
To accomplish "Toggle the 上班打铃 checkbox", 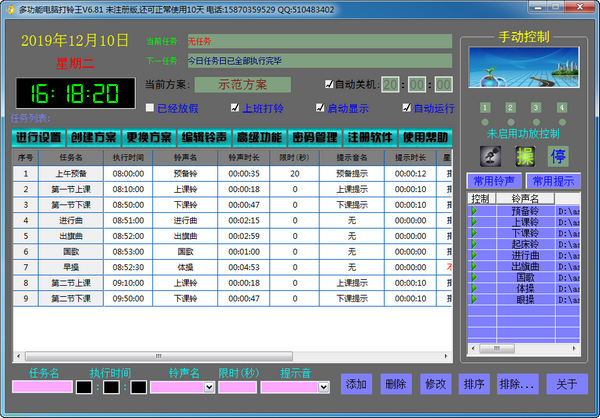I will click(235, 108).
